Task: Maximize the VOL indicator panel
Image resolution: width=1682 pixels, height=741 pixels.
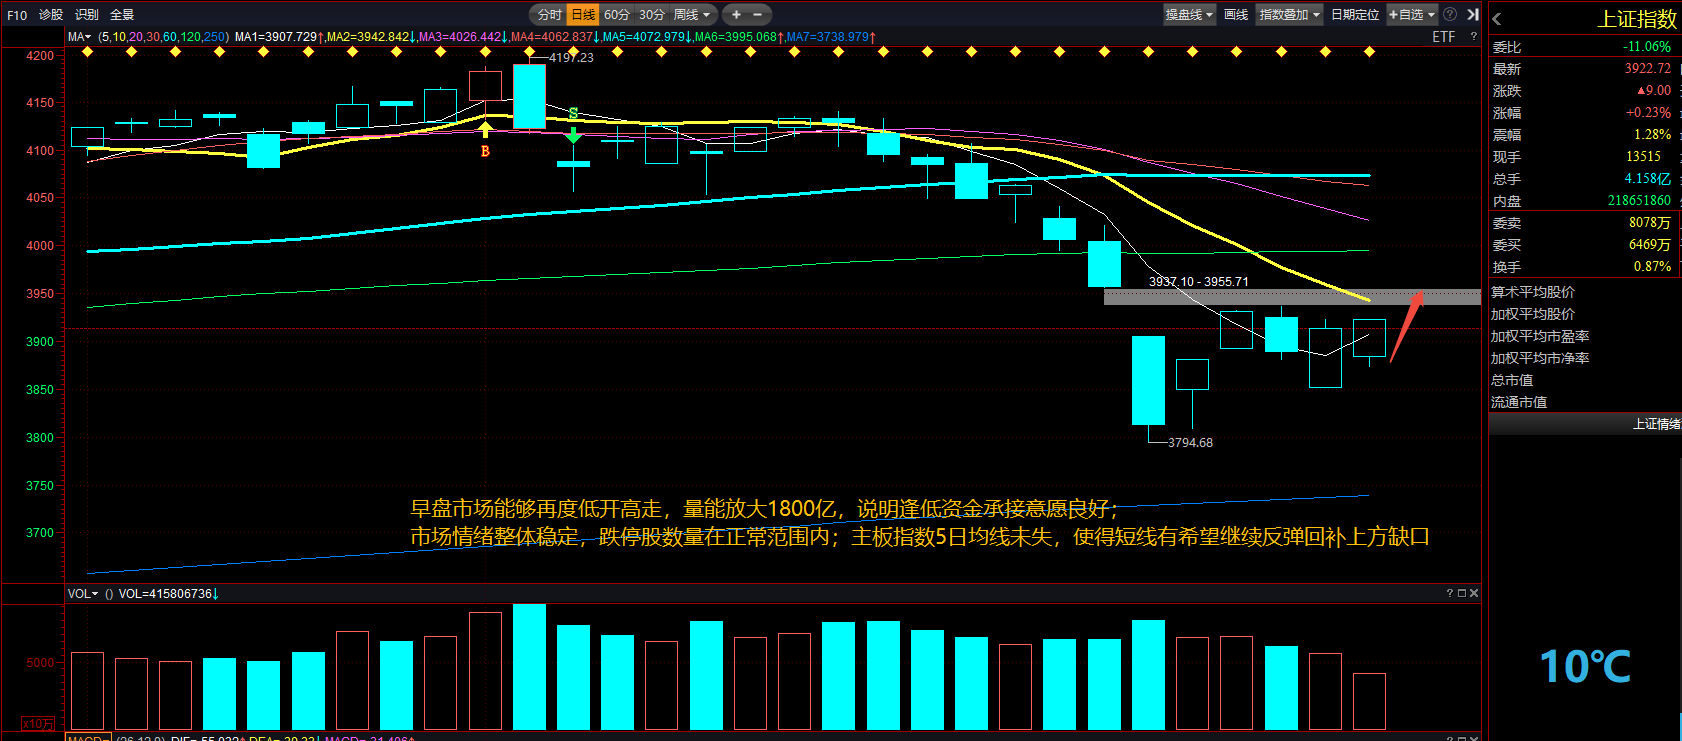Action: tap(1462, 593)
